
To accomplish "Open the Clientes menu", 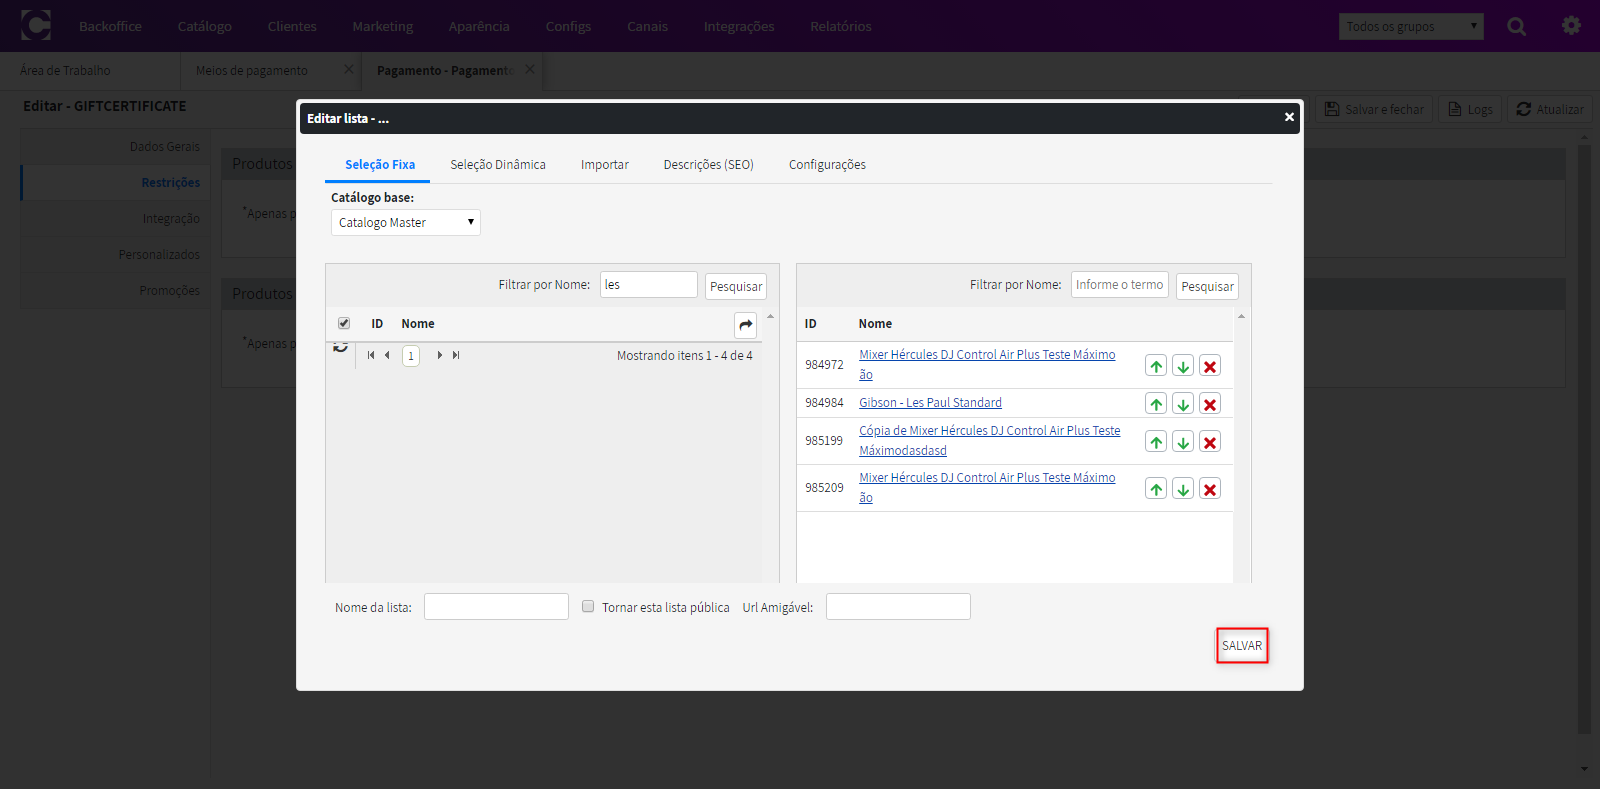I will [x=292, y=26].
